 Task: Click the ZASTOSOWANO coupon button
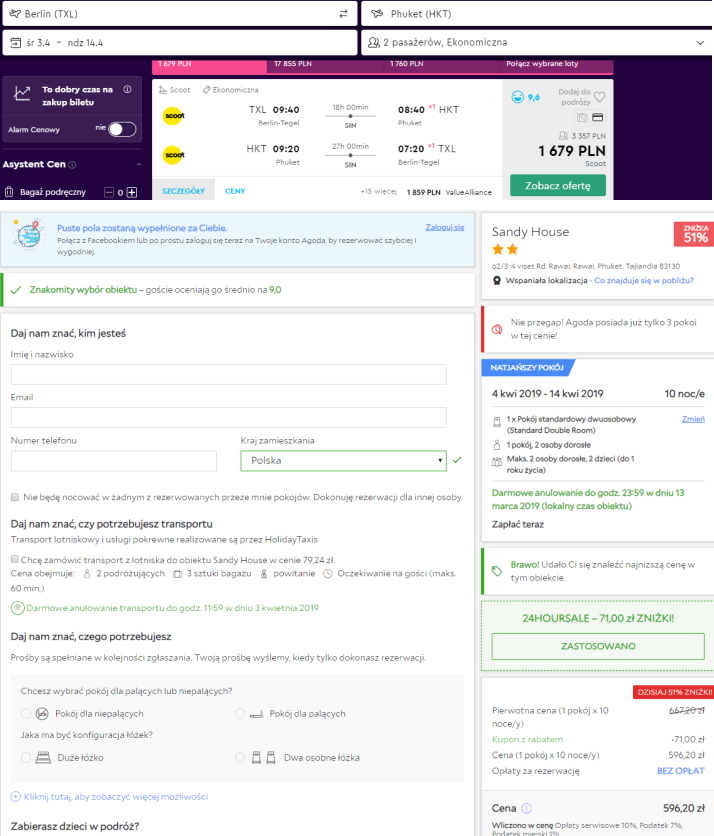click(598, 646)
